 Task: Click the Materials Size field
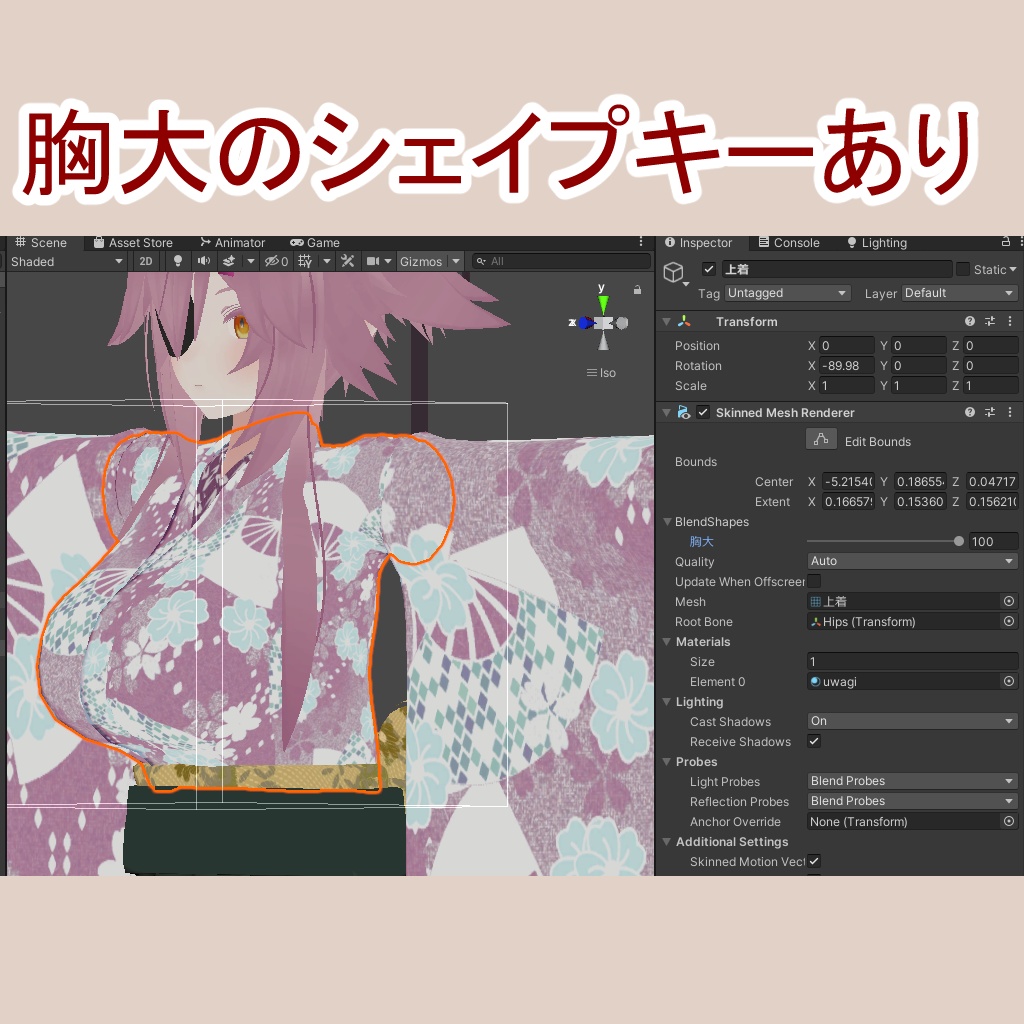912,661
